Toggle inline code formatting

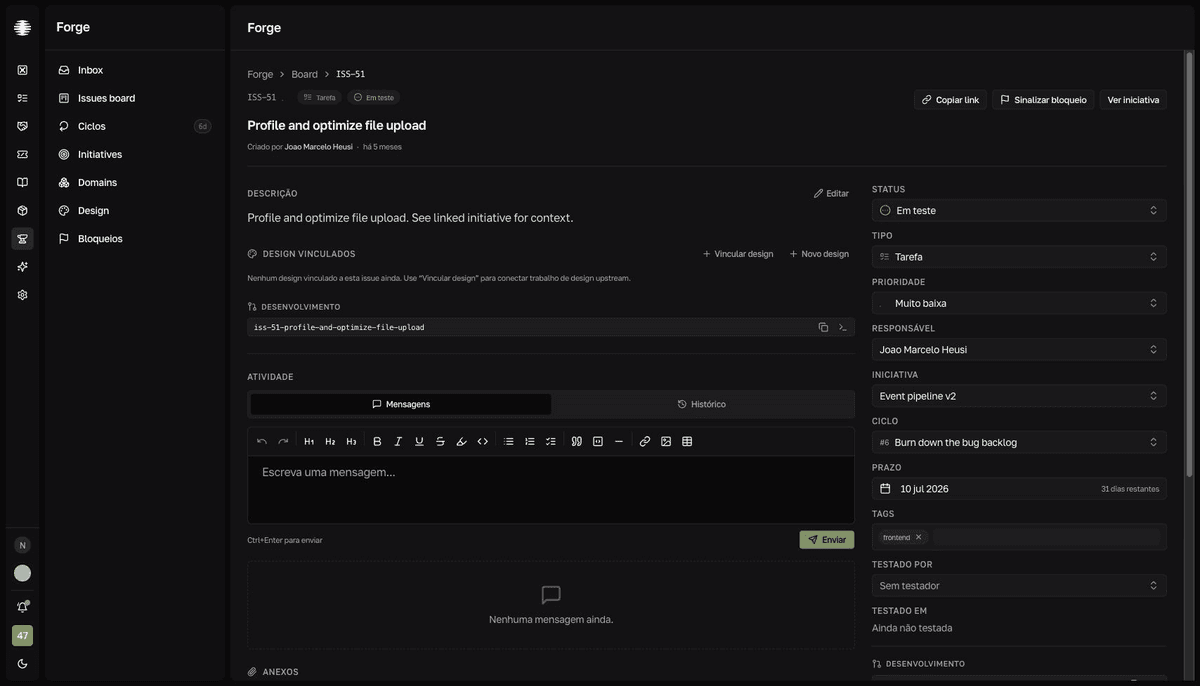(482, 441)
